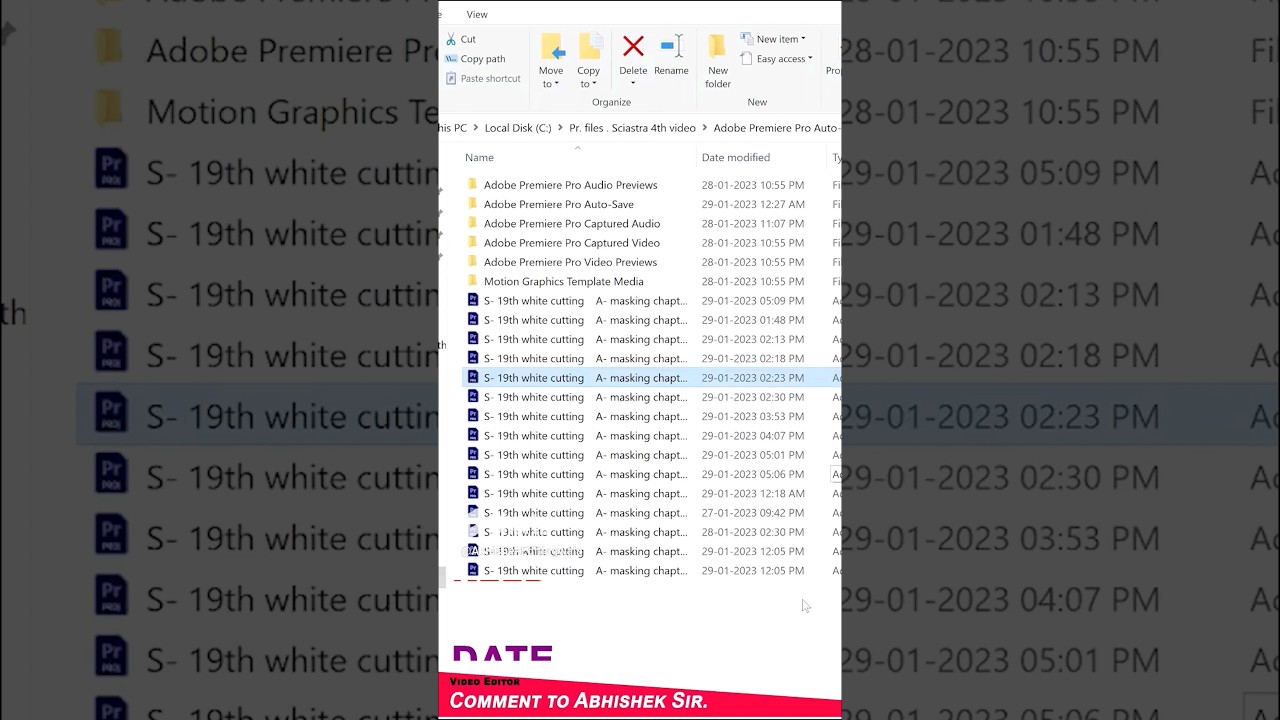
Task: Expand breadcrumb chevron after Local Disk (C:)
Action: point(560,128)
